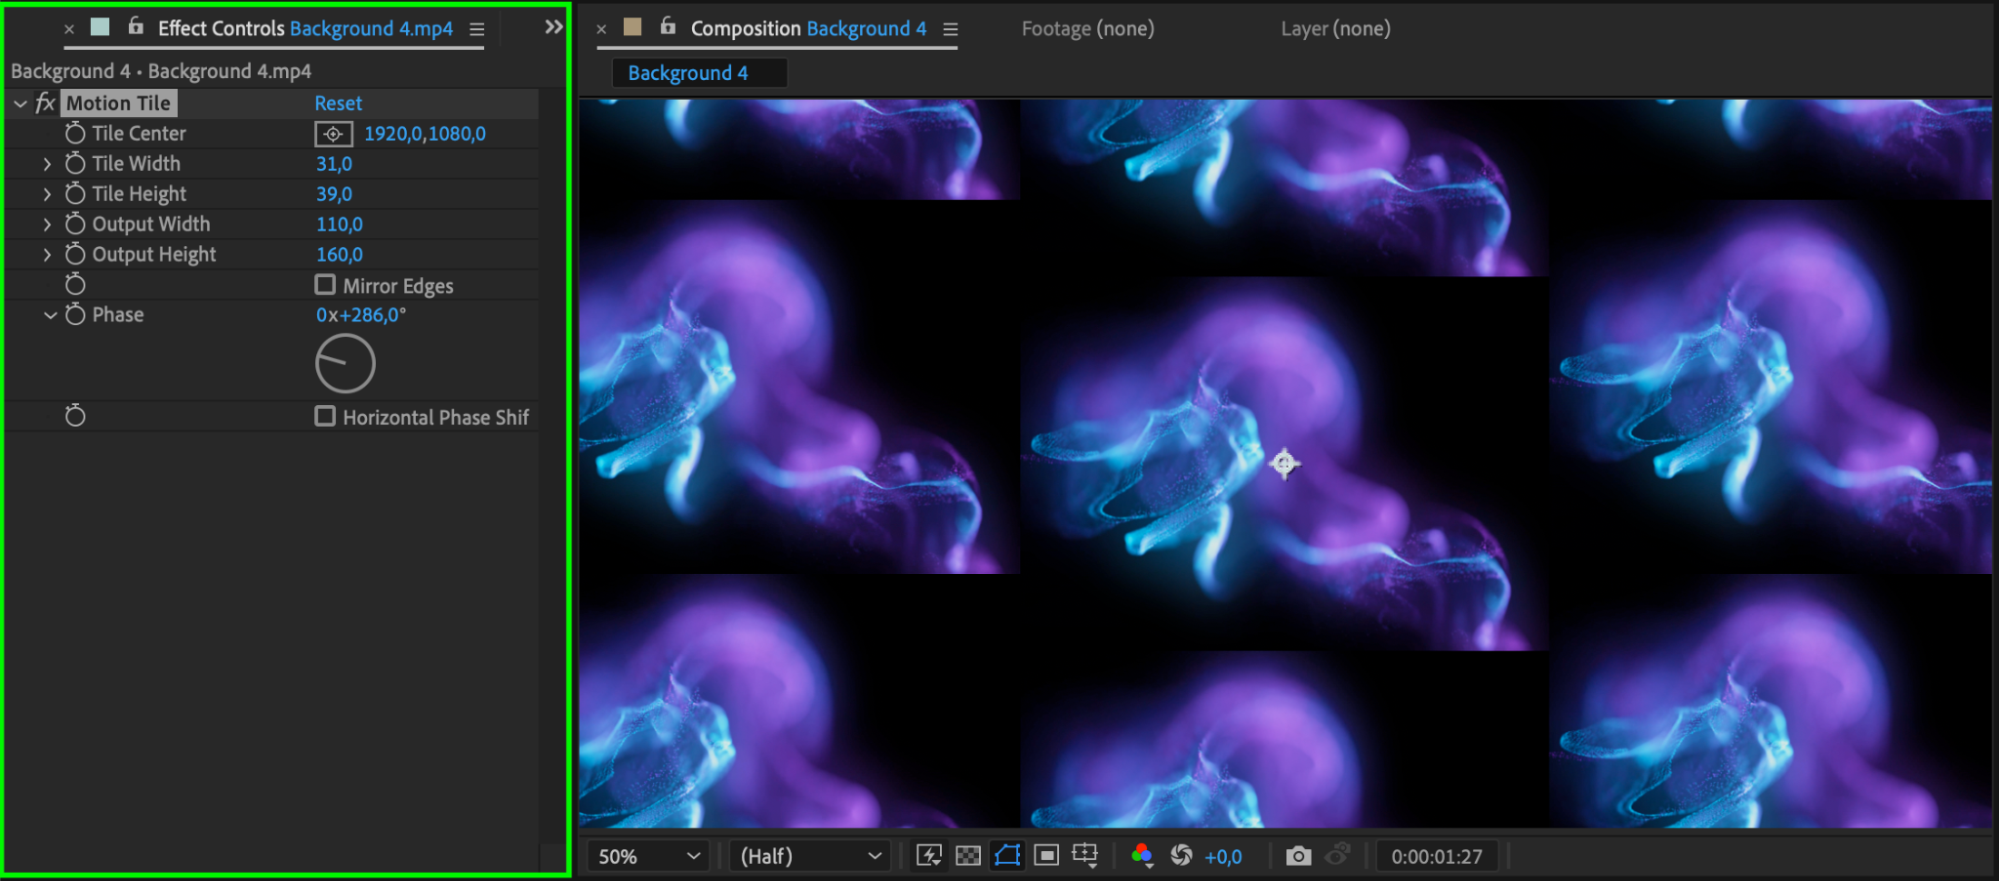Switch to the Layer (none) tab

click(1335, 28)
